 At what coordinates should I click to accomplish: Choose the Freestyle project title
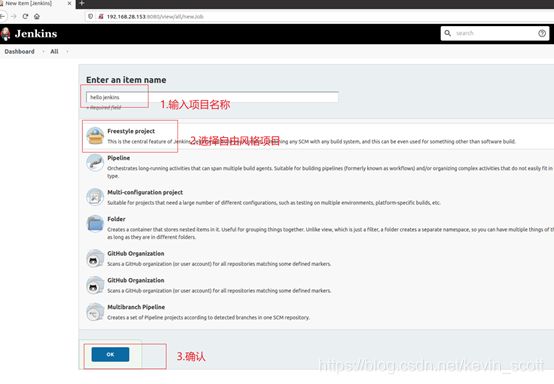pos(131,131)
